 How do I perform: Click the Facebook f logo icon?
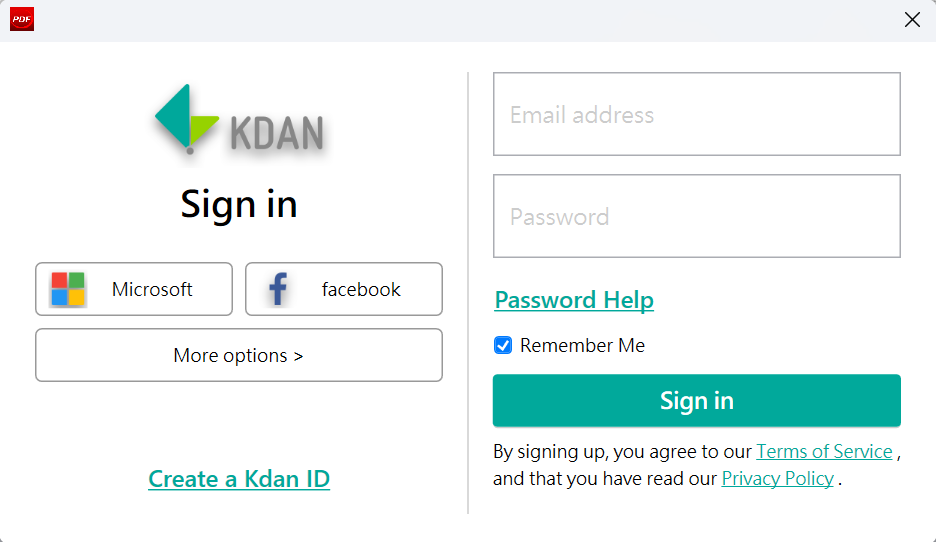click(x=278, y=289)
